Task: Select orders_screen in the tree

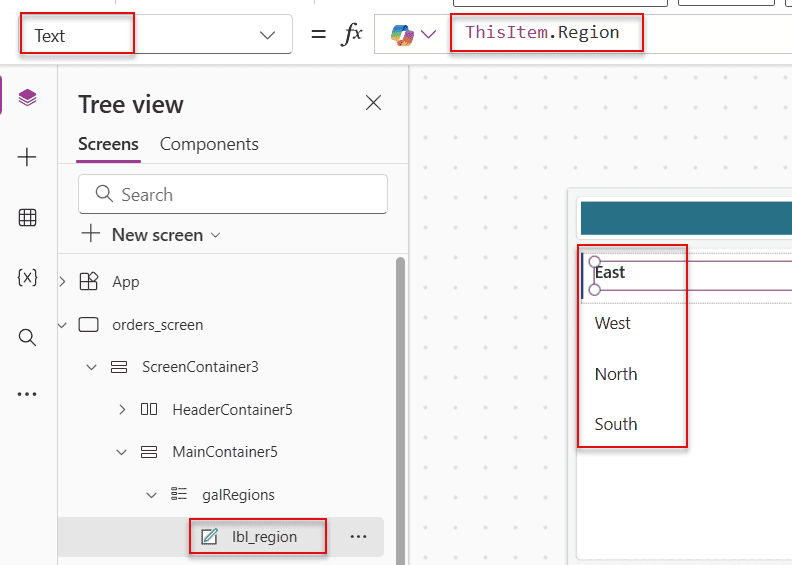Action: pyautogui.click(x=158, y=325)
